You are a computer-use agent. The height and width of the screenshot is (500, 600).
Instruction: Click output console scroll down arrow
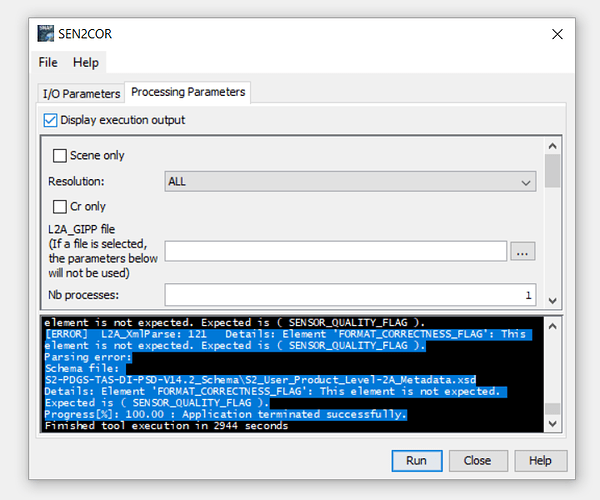tap(552, 423)
